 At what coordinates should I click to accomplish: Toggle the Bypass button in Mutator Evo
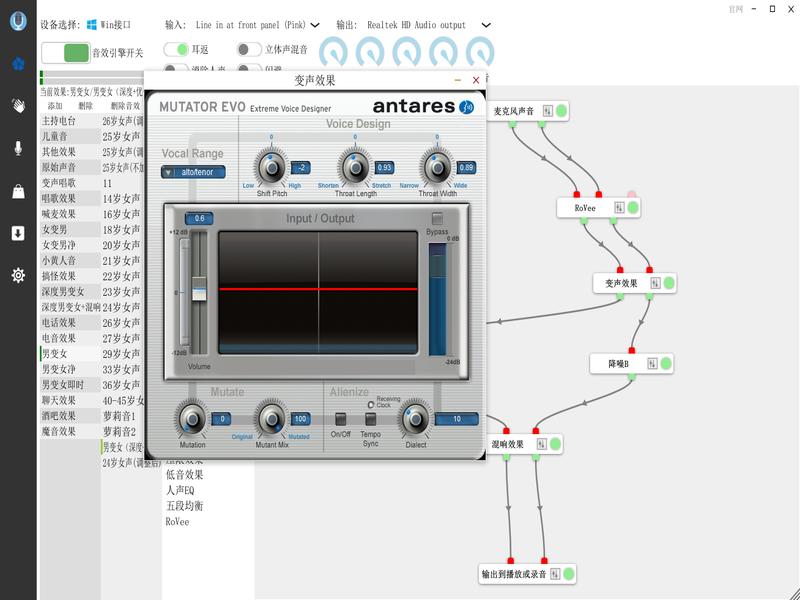[x=437, y=218]
